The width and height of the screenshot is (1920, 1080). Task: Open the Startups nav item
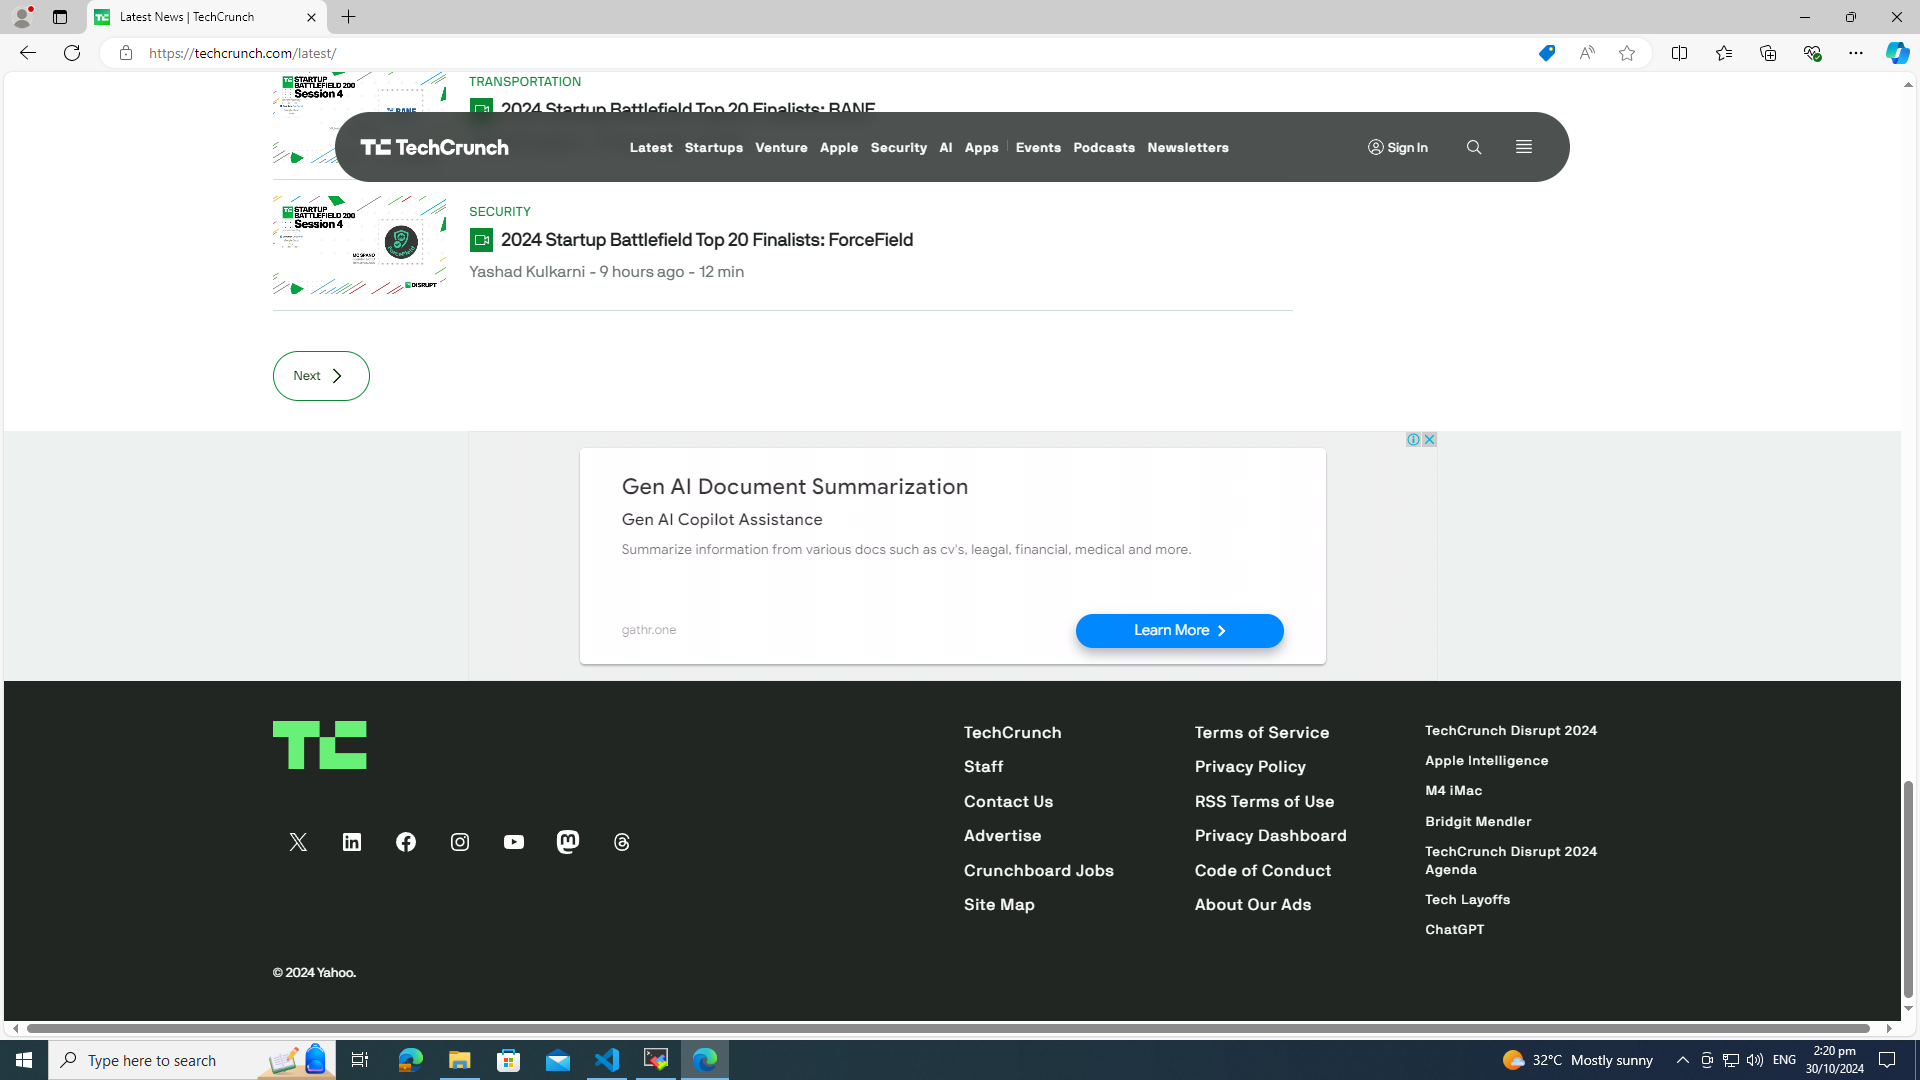714,148
